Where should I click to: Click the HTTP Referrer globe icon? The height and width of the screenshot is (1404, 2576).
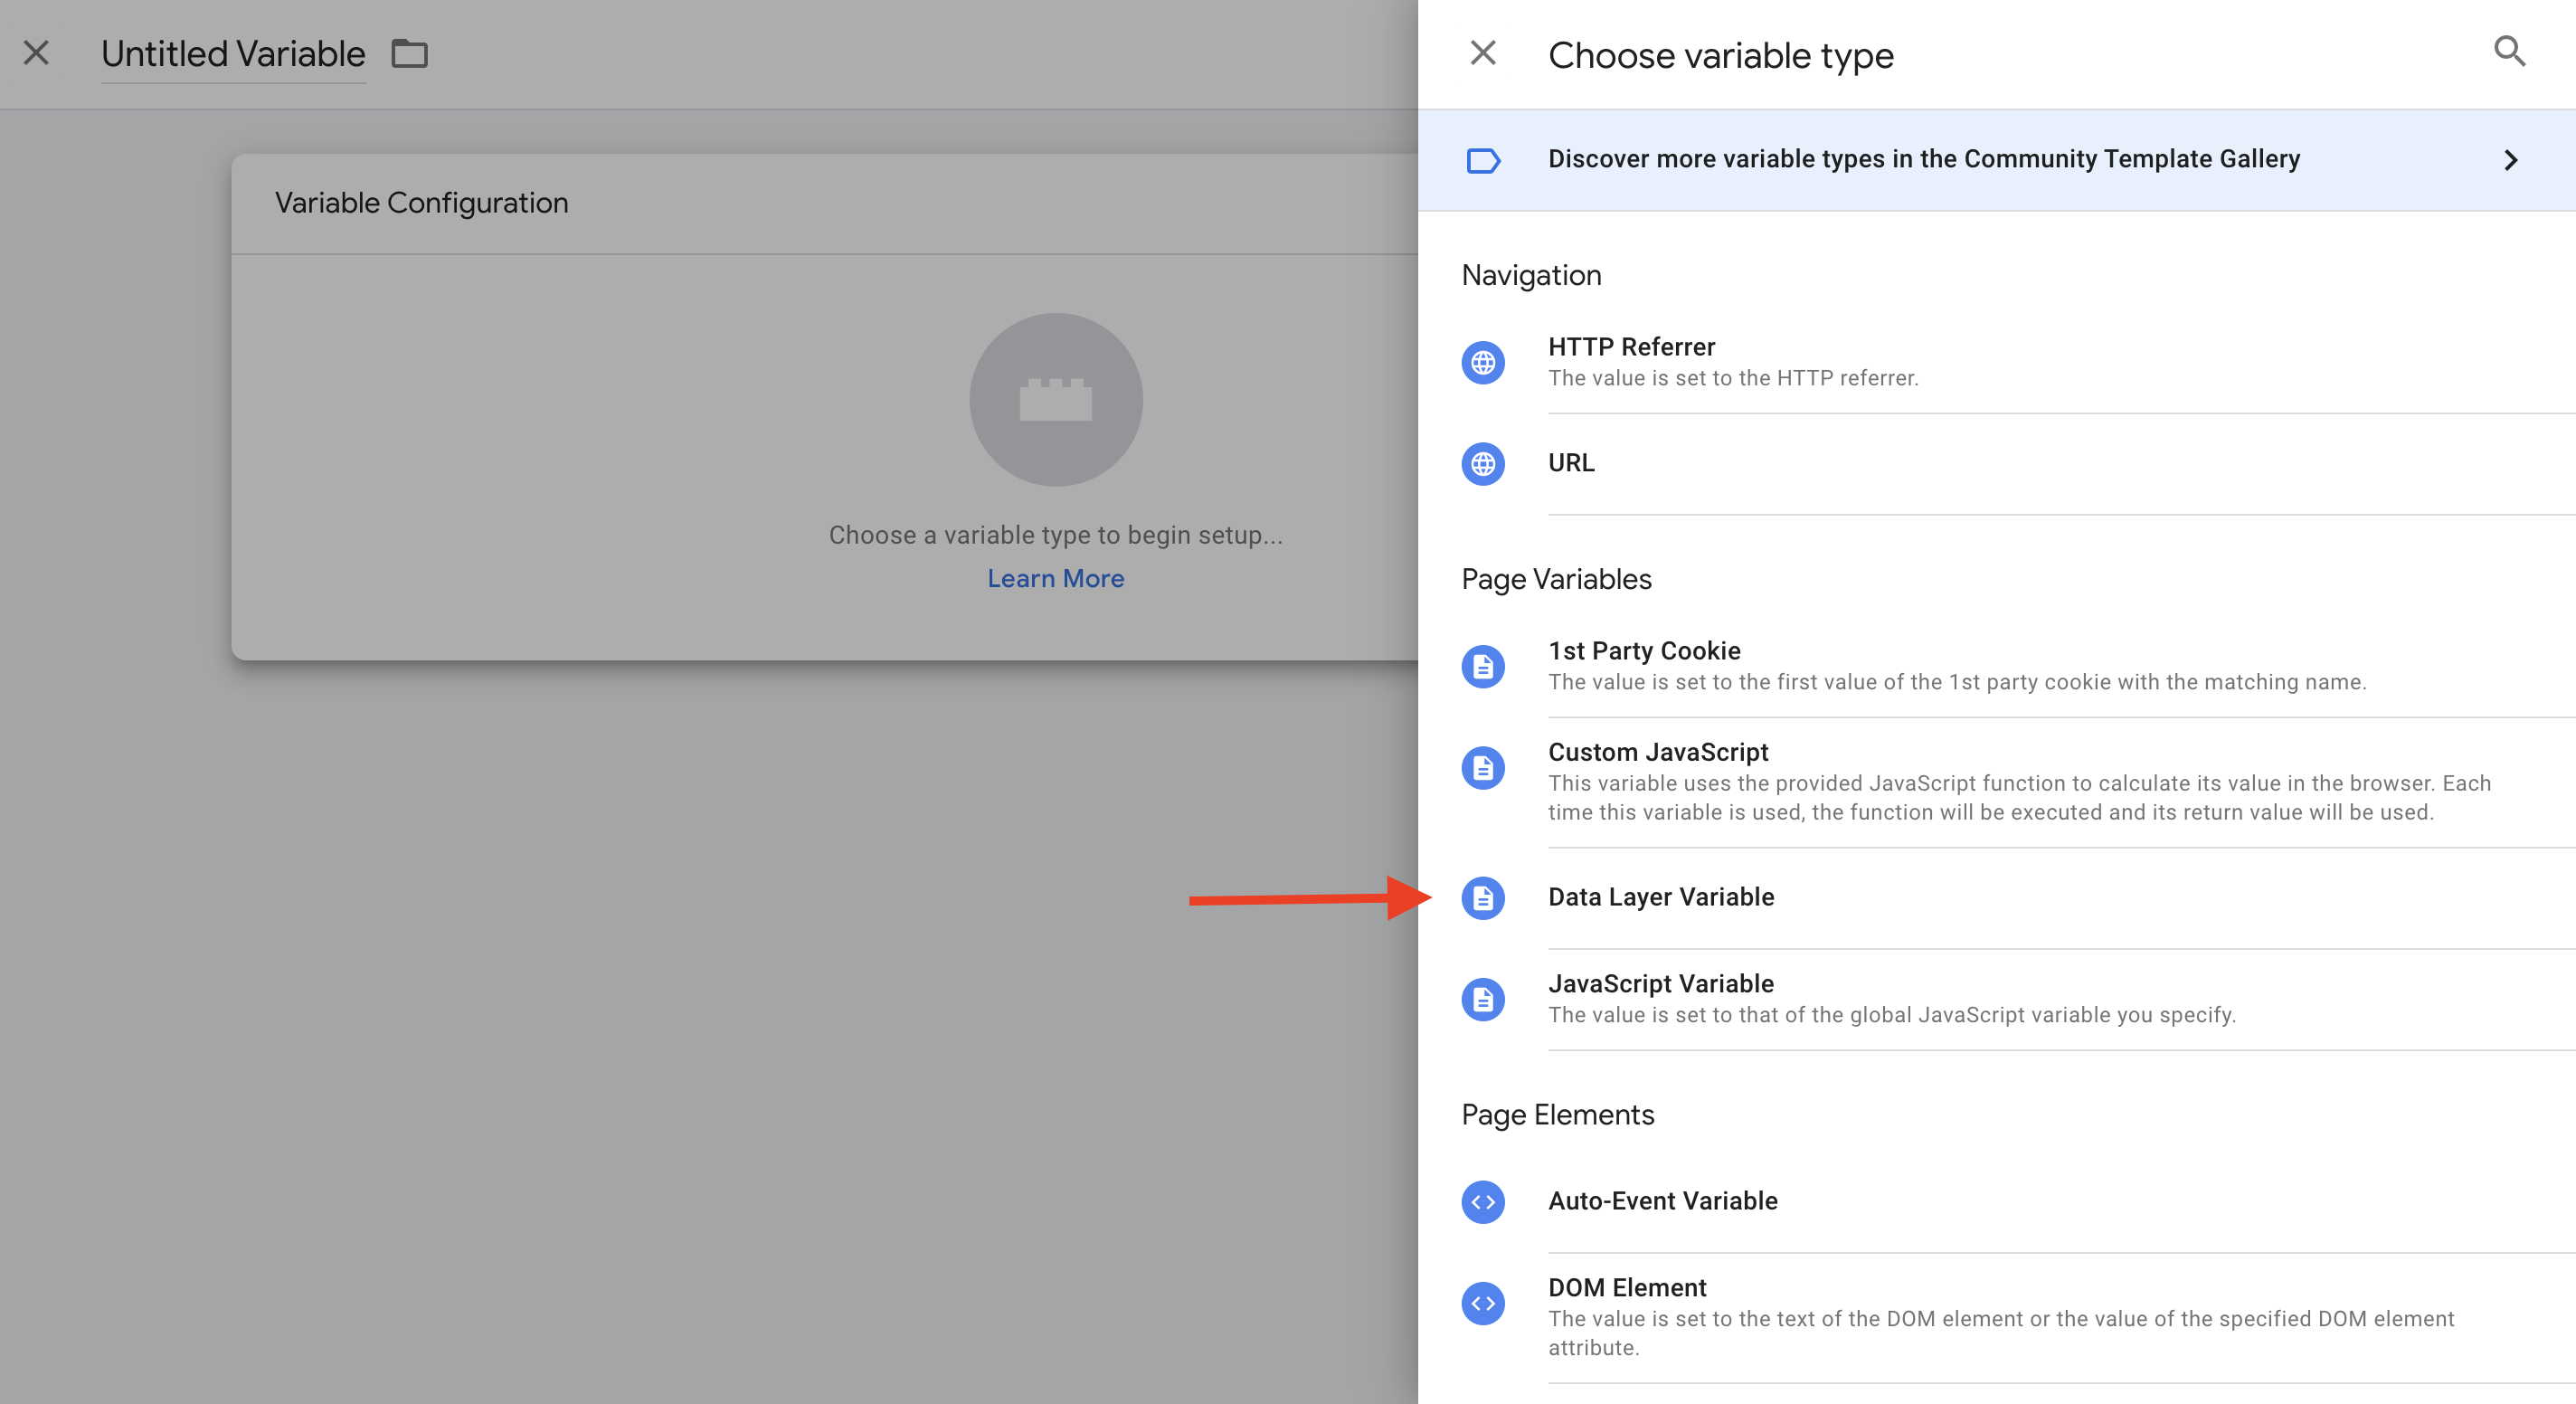click(x=1482, y=362)
